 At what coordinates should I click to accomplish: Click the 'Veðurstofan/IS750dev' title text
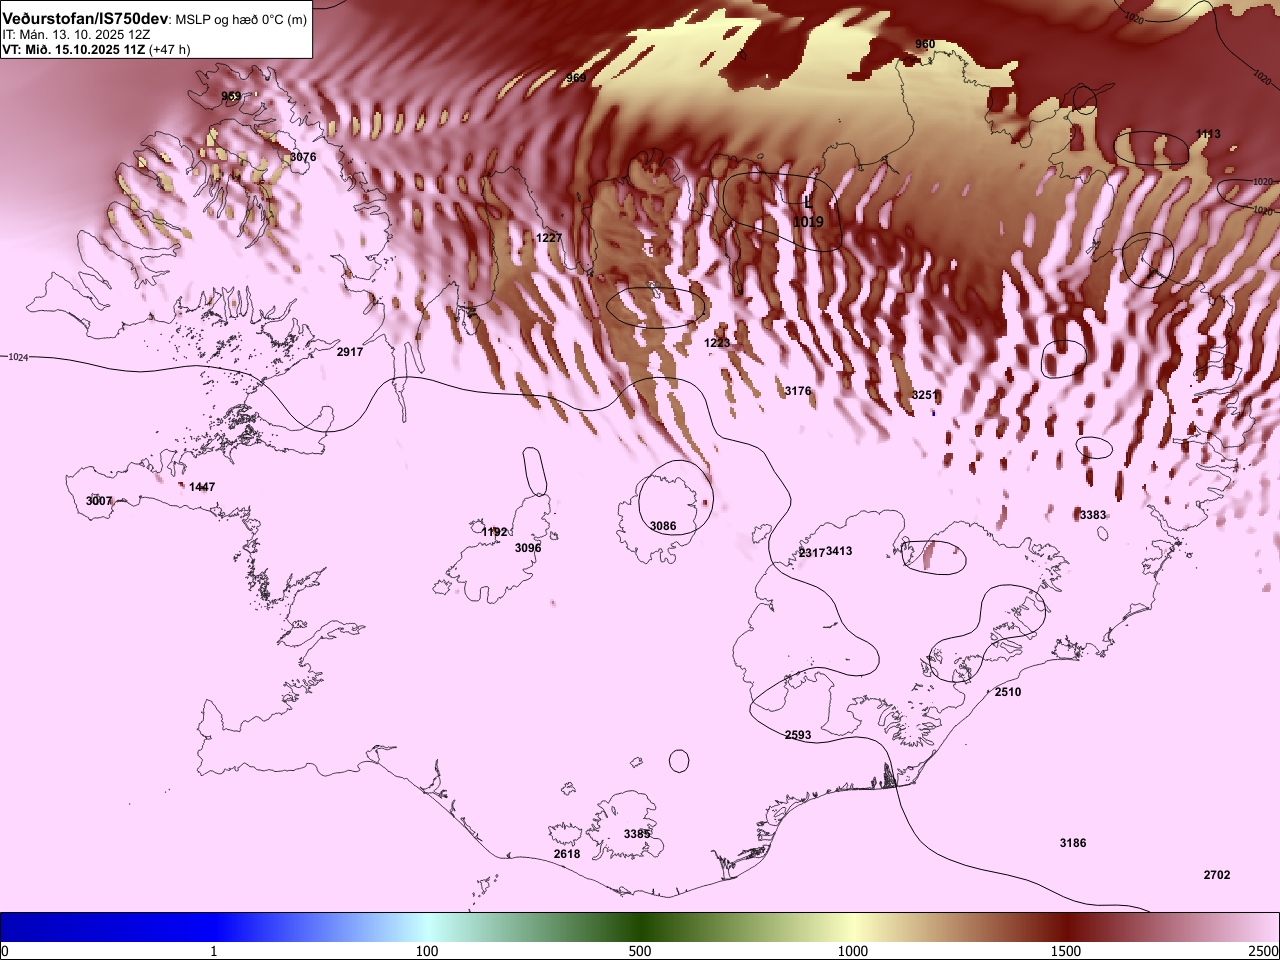[87, 19]
